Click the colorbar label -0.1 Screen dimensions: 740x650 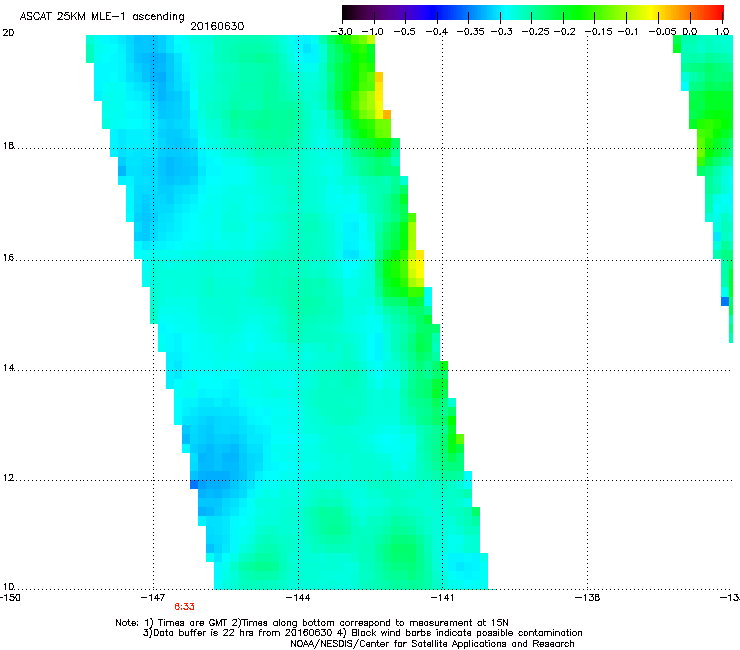pyautogui.click(x=628, y=32)
